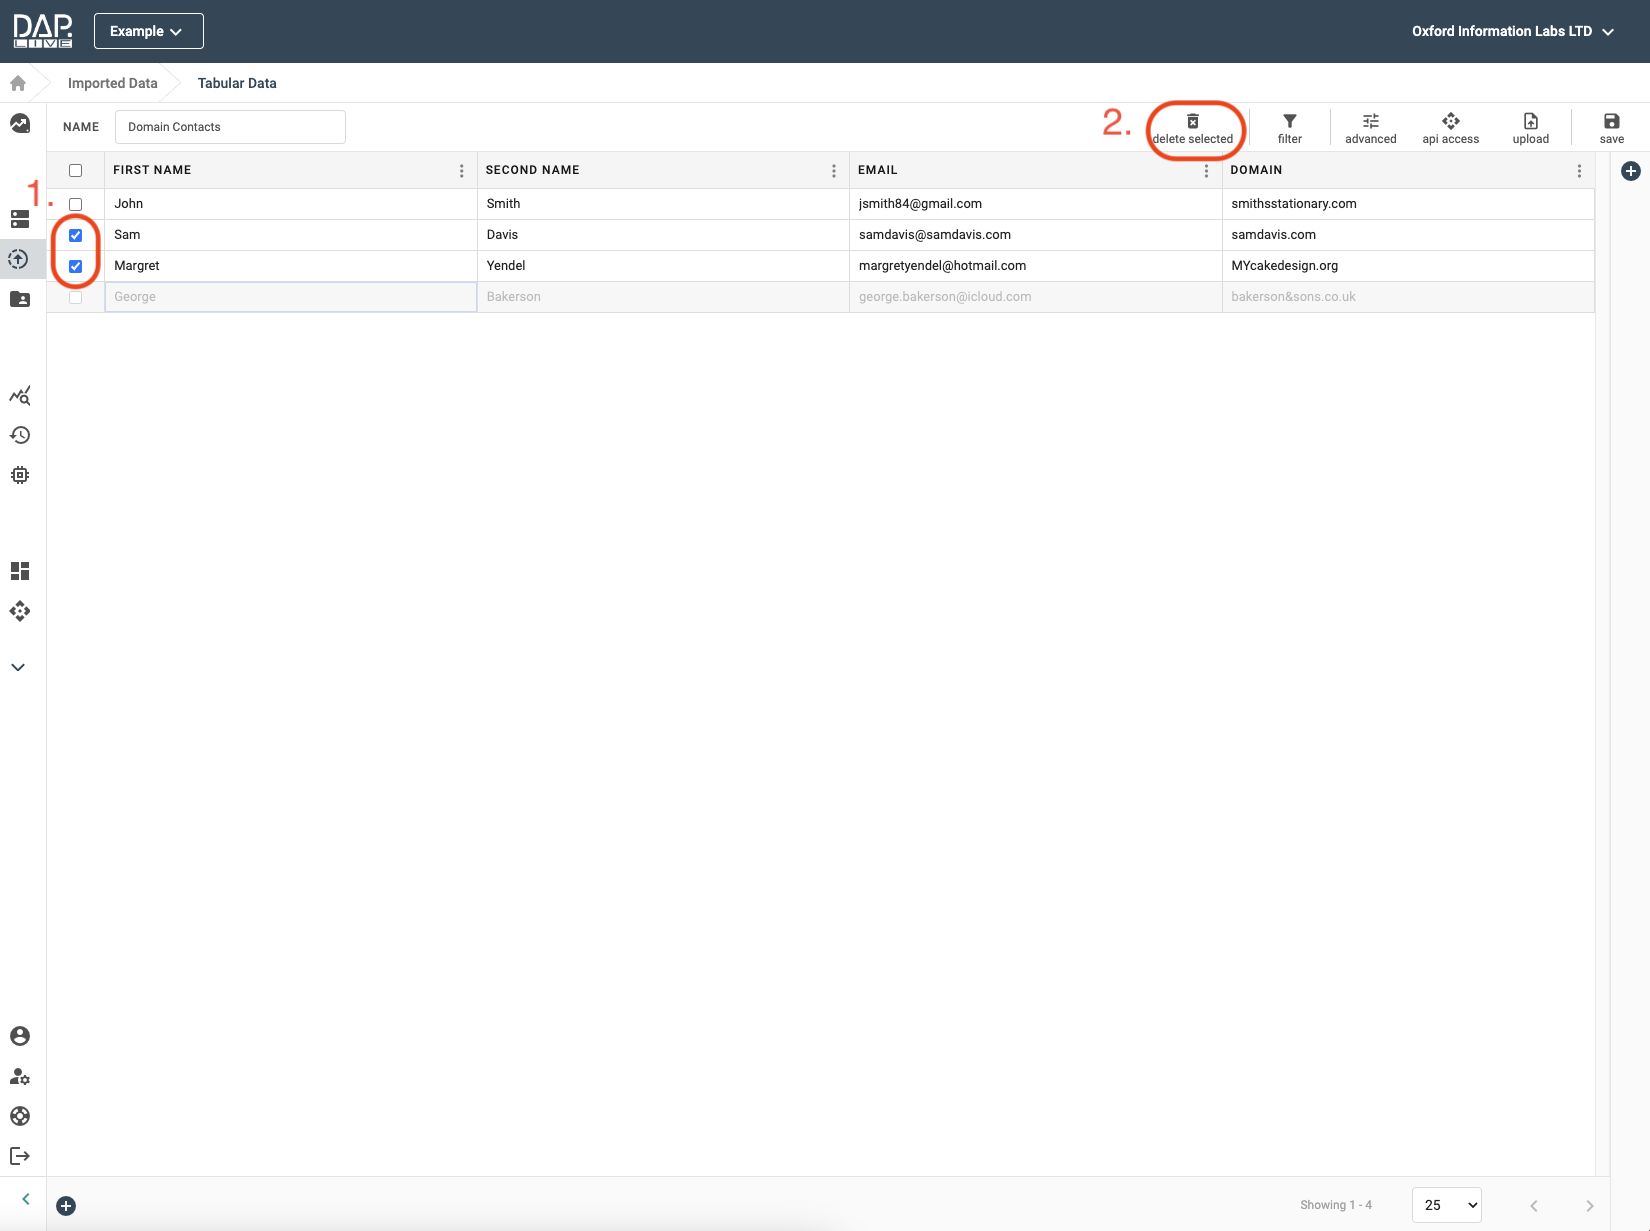This screenshot has height=1231, width=1650.
Task: Click the Domain Contacts name field
Action: pyautogui.click(x=230, y=127)
